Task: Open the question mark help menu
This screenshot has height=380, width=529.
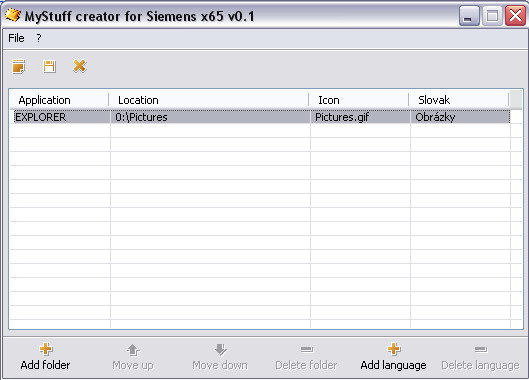Action: (x=39, y=38)
